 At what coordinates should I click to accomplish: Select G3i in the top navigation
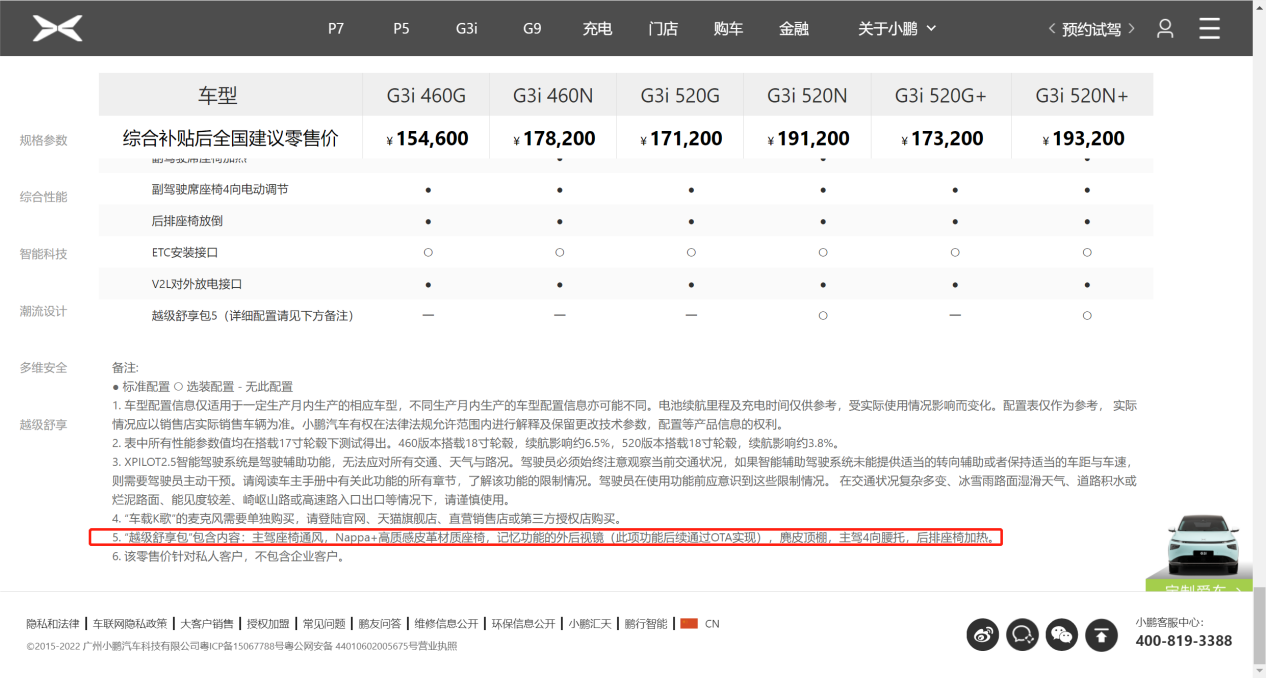point(467,28)
